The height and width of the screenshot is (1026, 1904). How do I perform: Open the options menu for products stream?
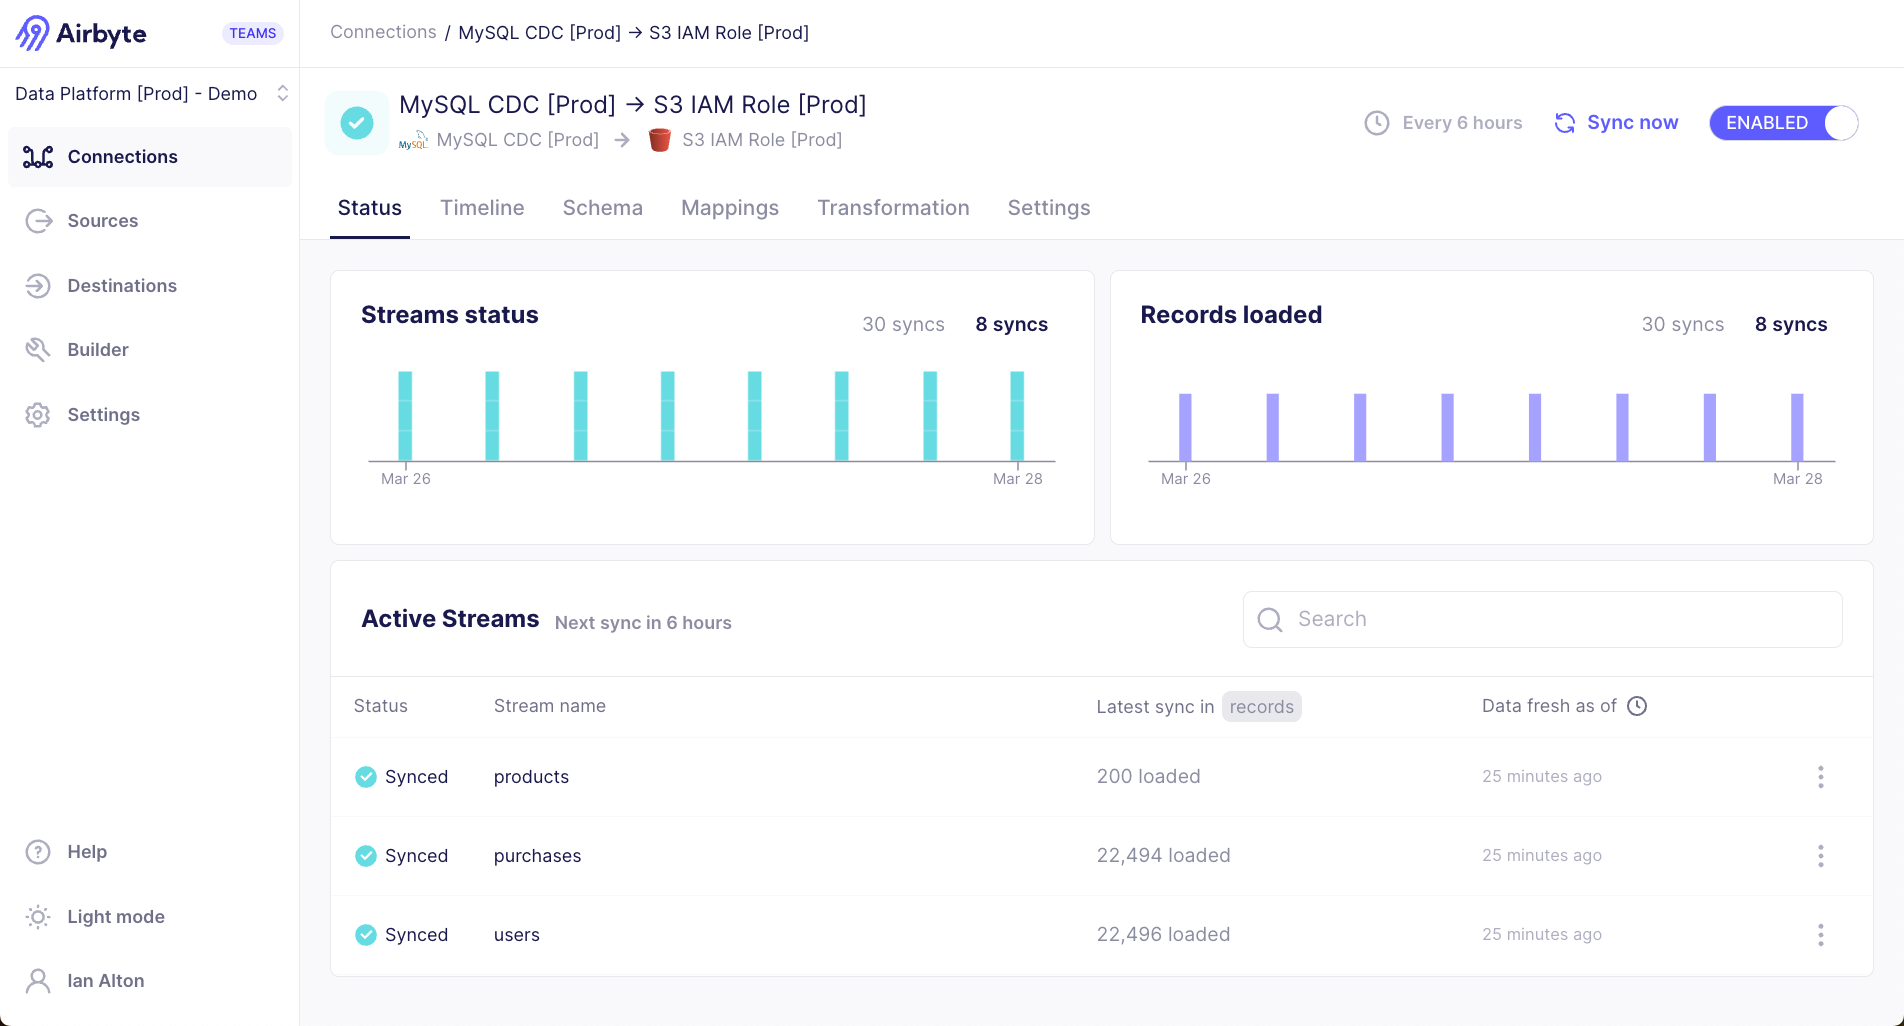(x=1820, y=777)
